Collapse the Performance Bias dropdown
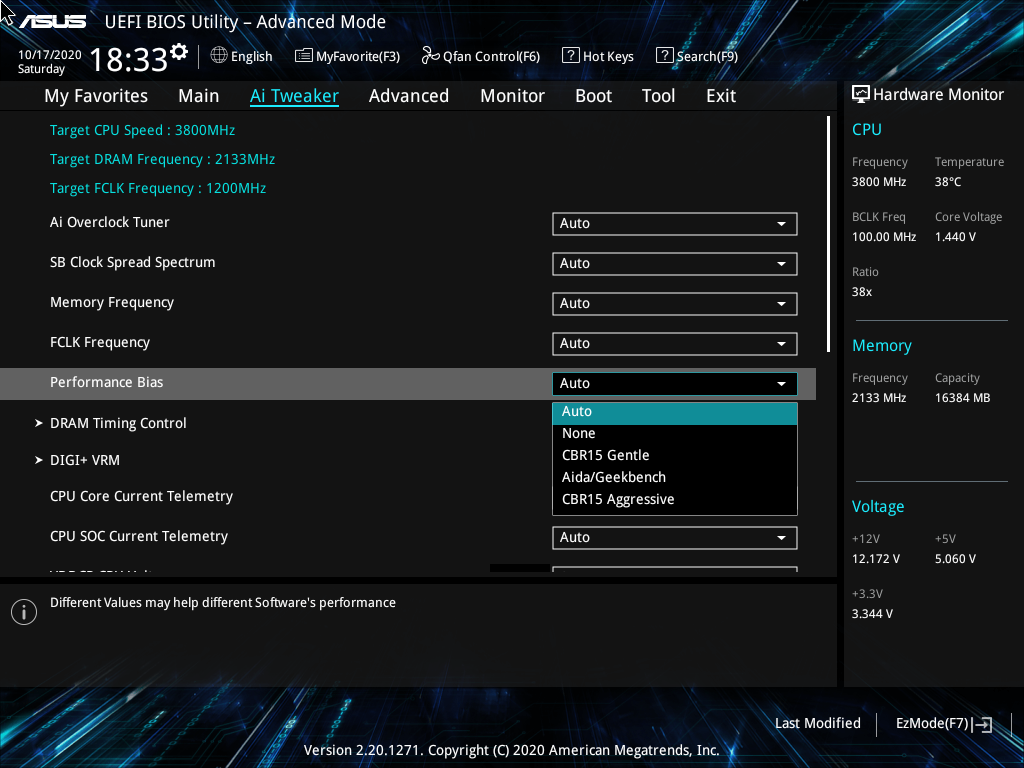The image size is (1024, 768). [x=675, y=383]
